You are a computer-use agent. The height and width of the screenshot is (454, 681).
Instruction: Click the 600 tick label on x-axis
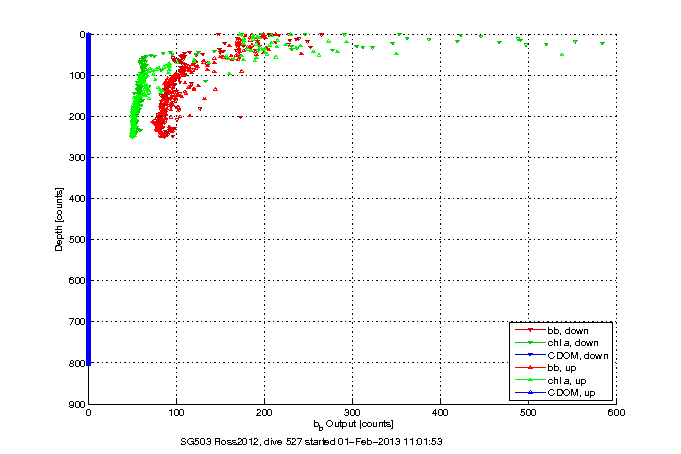point(615,412)
